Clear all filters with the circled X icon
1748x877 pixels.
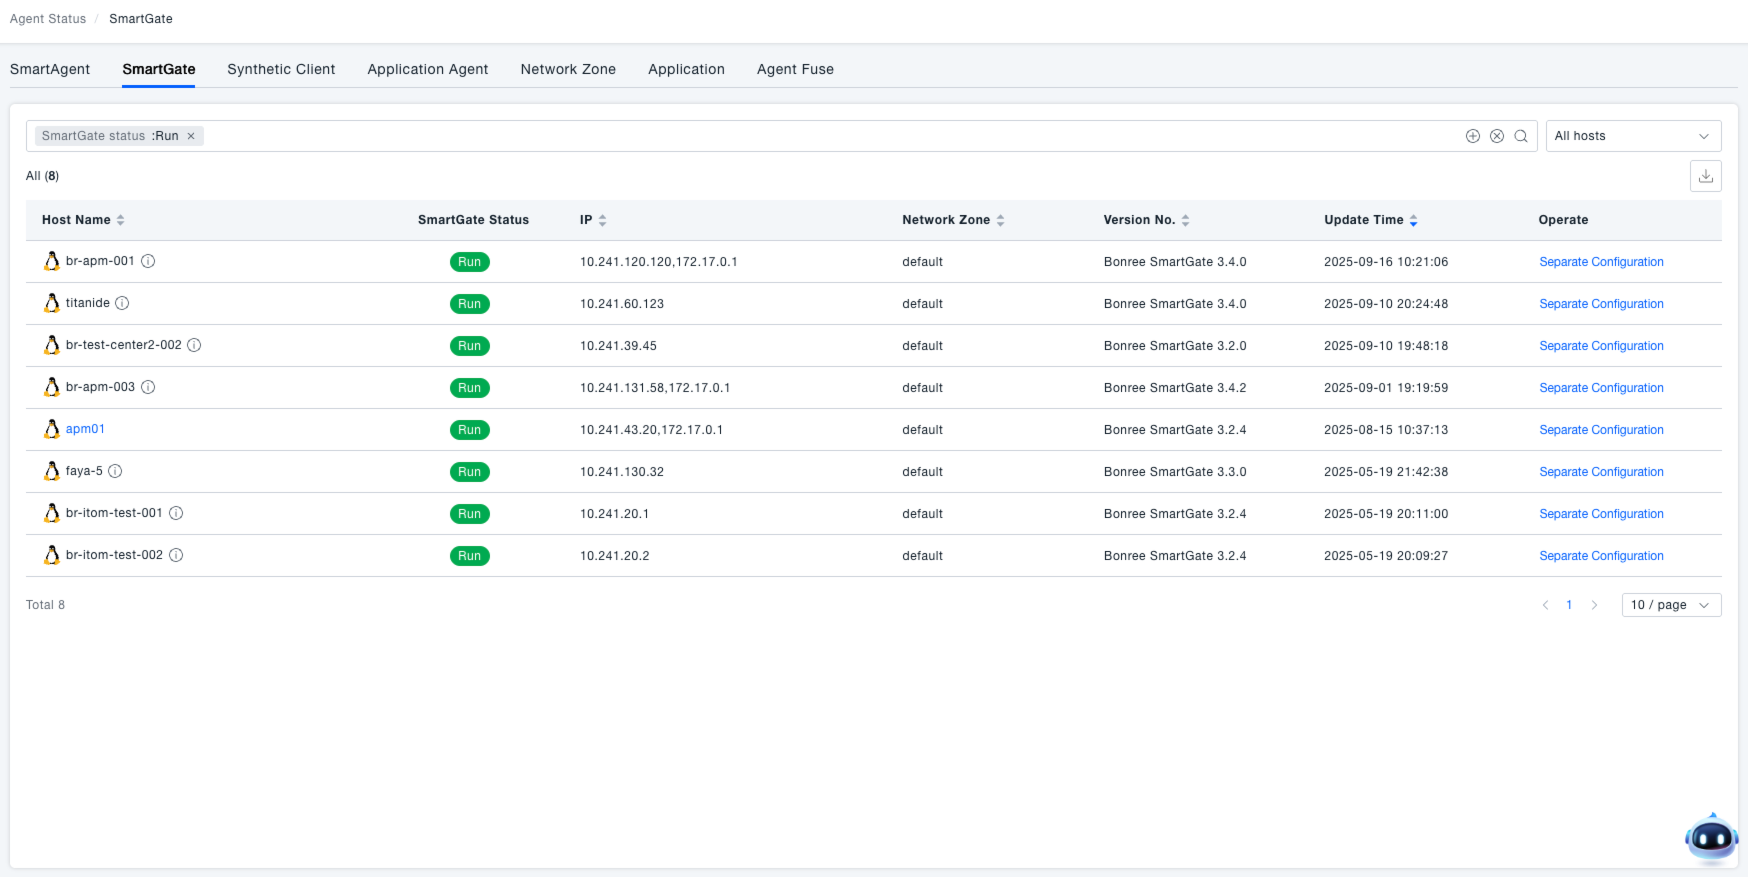[x=1496, y=136]
